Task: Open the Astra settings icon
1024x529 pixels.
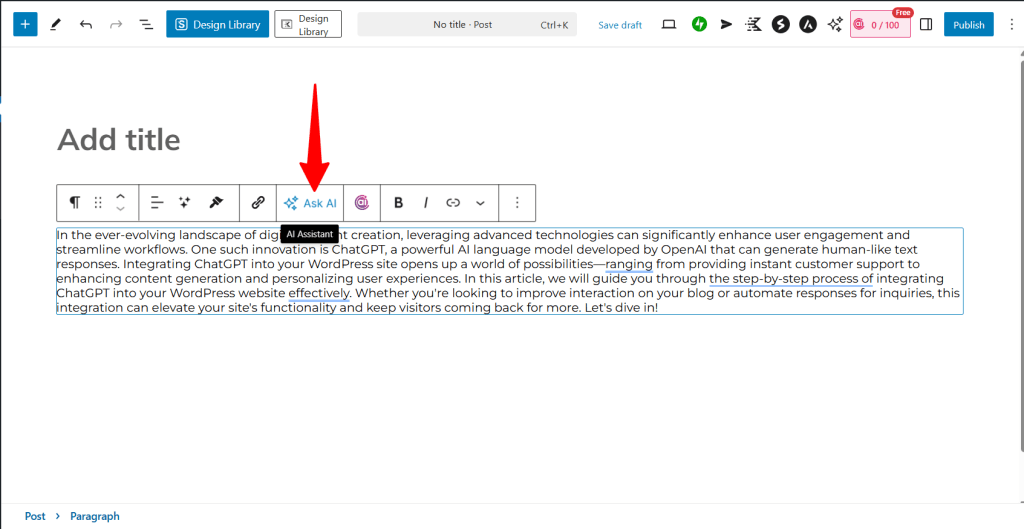Action: 808,25
